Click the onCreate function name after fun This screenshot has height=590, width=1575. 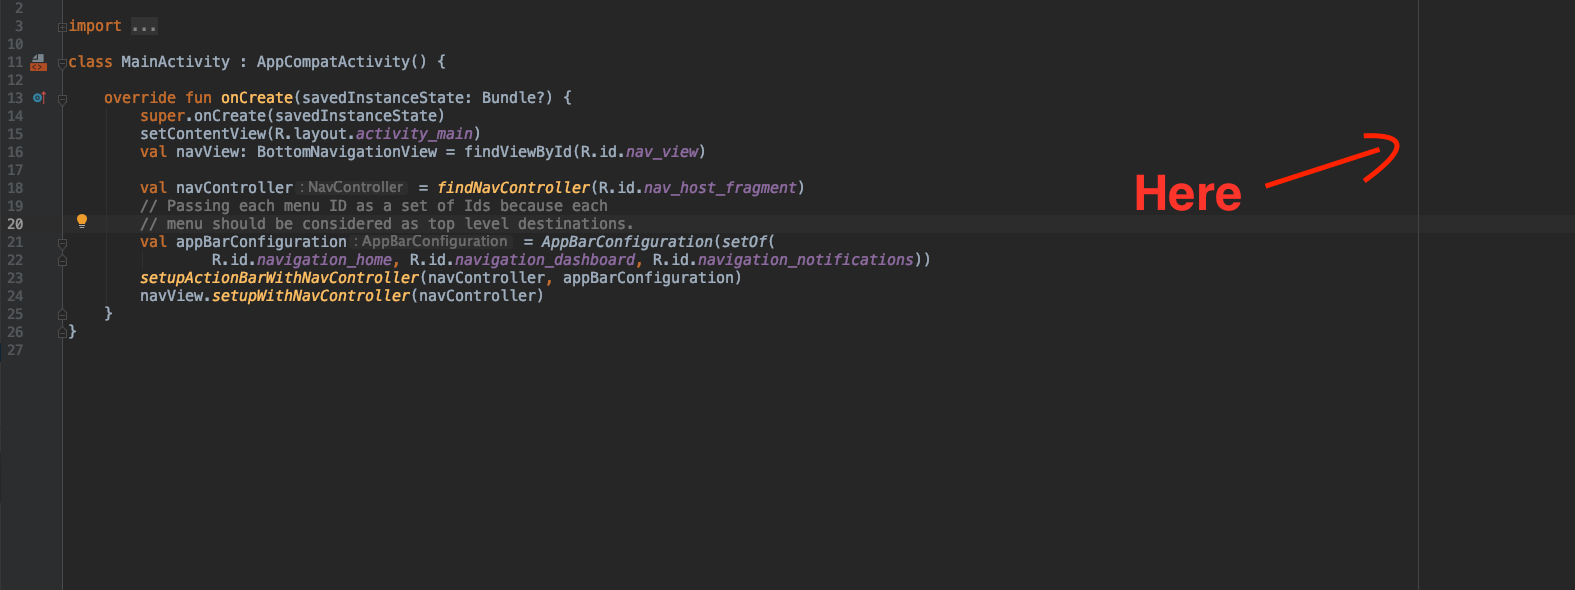(x=257, y=98)
